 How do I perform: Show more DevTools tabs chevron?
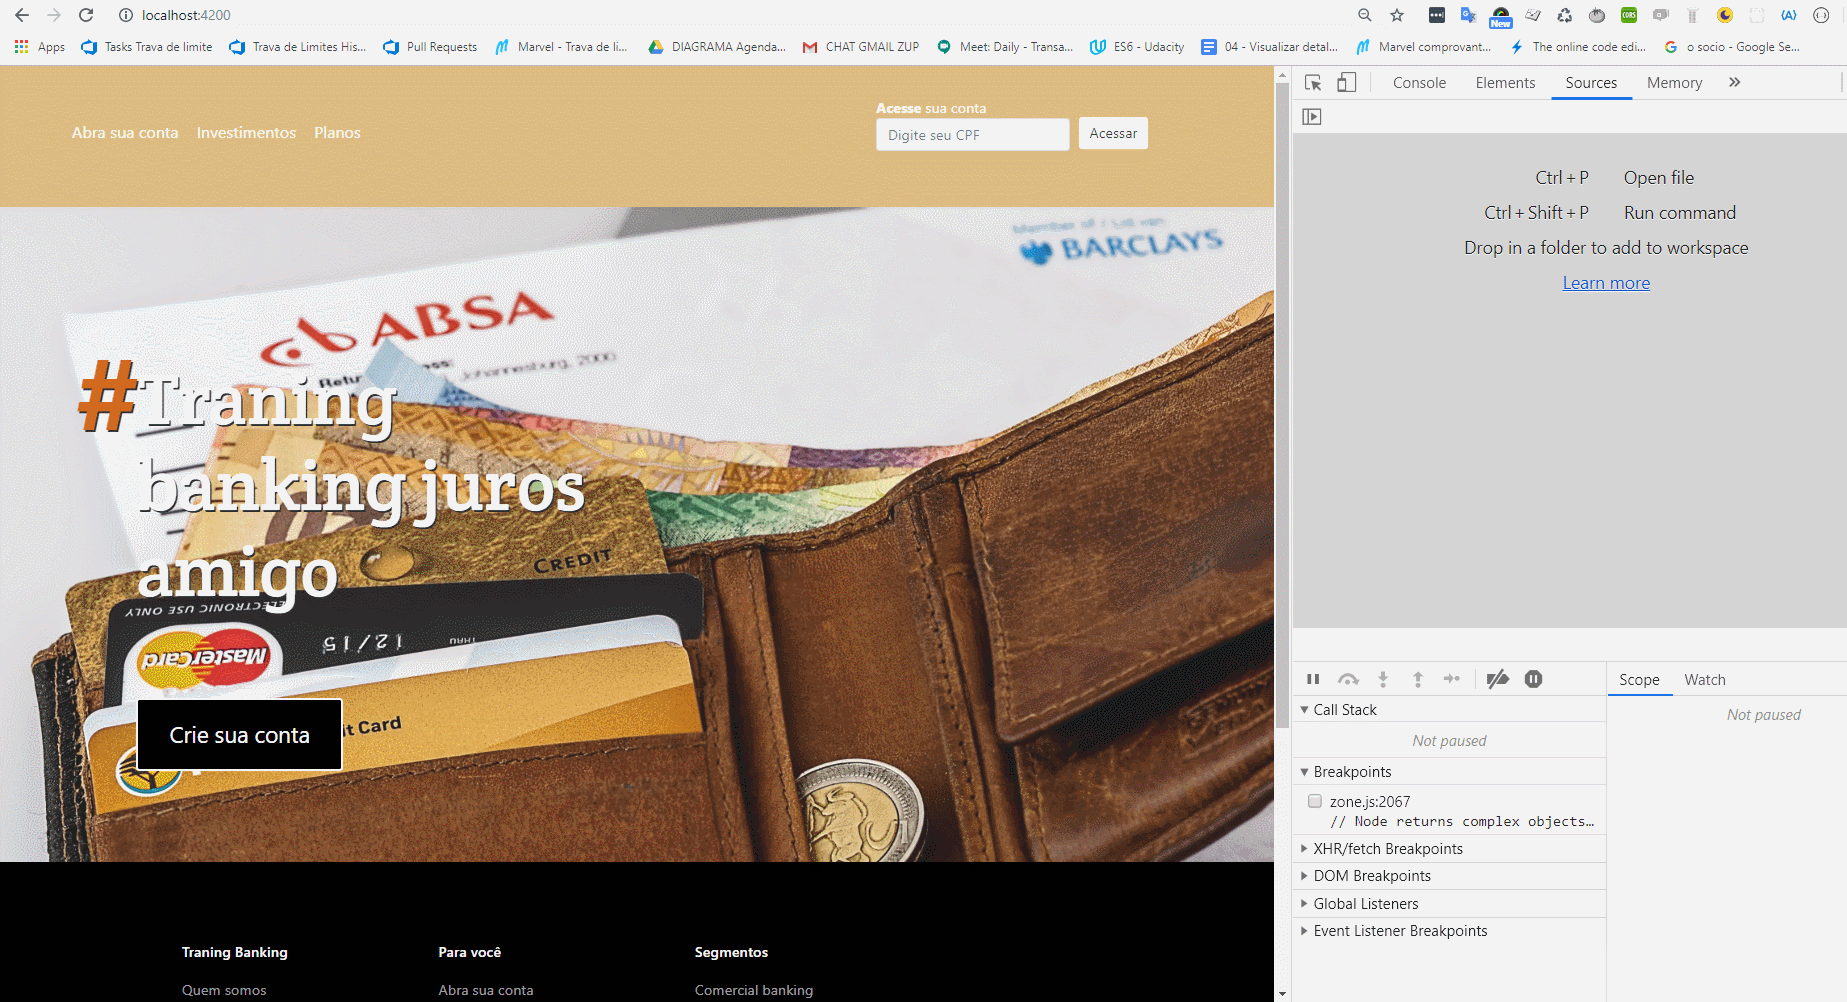(1734, 82)
